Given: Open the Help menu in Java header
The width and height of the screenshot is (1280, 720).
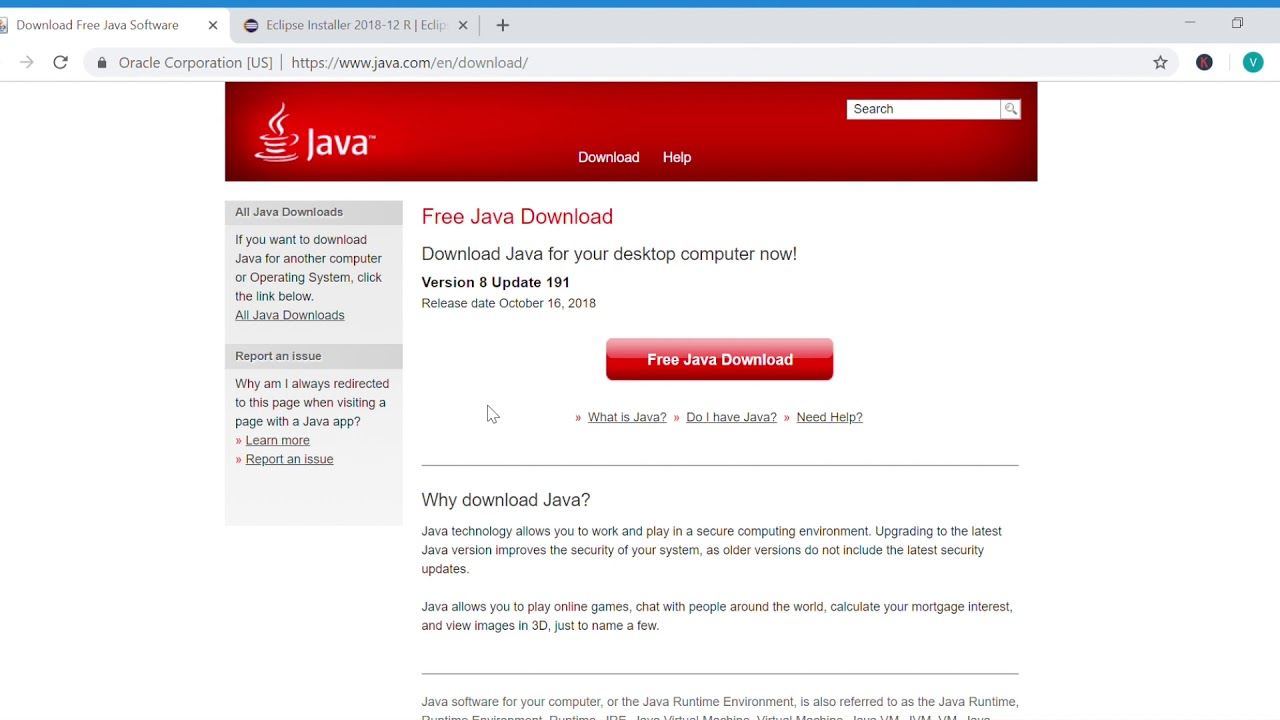Looking at the screenshot, I should tap(677, 157).
